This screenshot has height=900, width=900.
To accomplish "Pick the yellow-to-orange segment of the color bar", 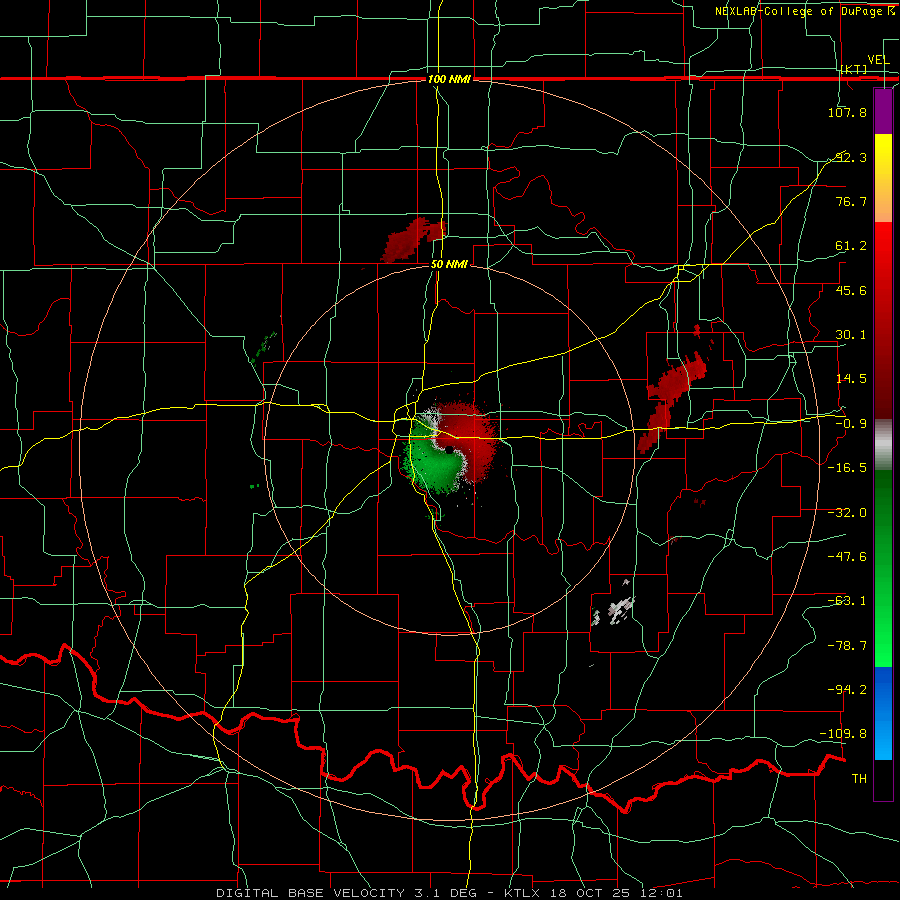I will (883, 178).
